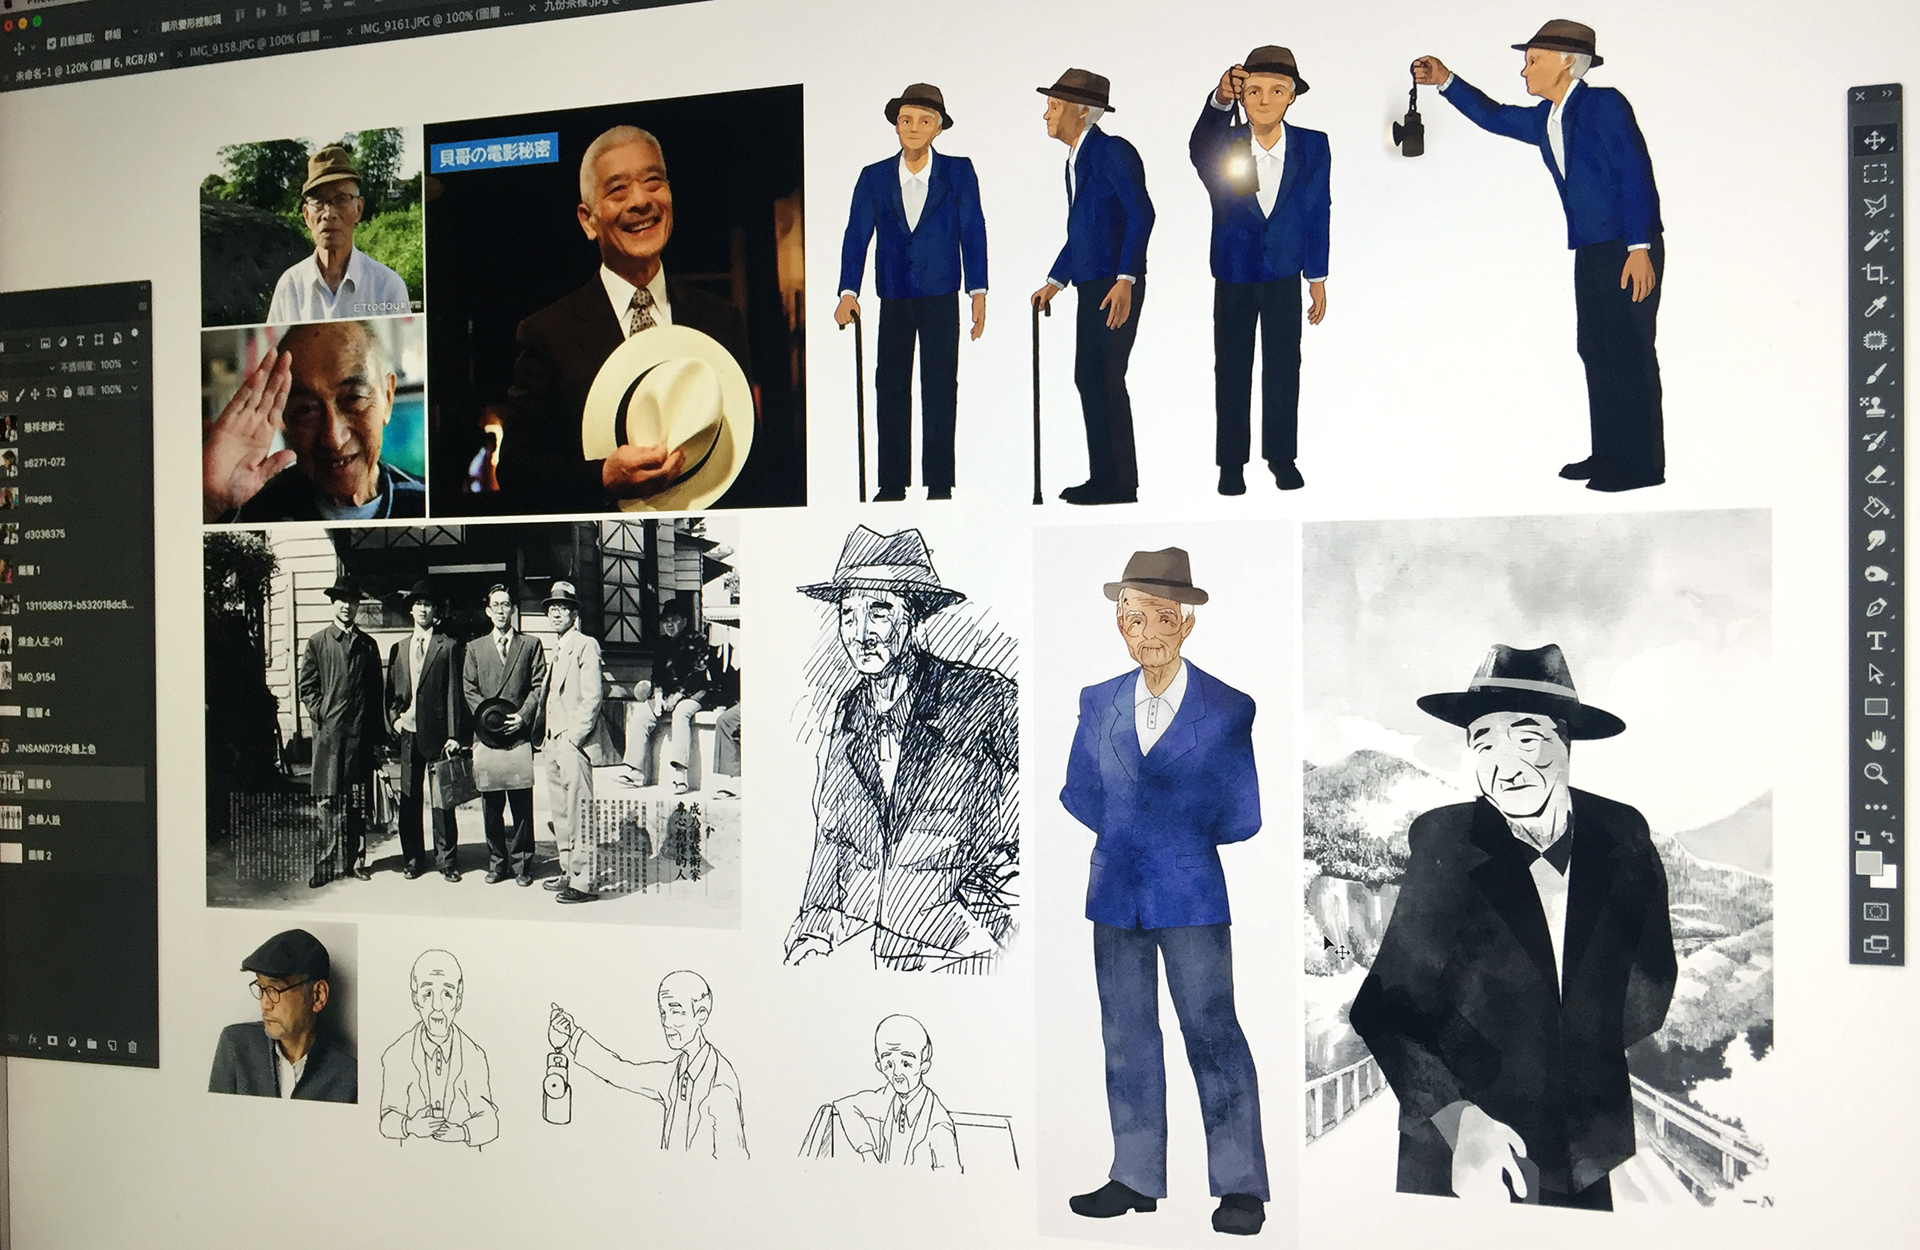The image size is (1920, 1250).
Task: Select the Rectangle shape tool
Action: pyautogui.click(x=1875, y=707)
